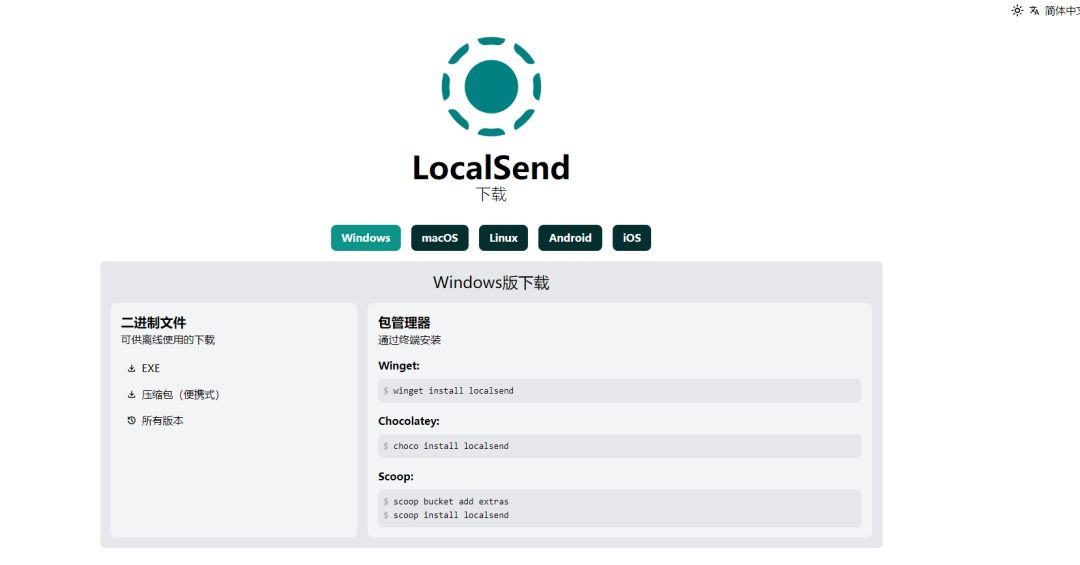
Task: Open the iOS download tab
Action: point(631,238)
